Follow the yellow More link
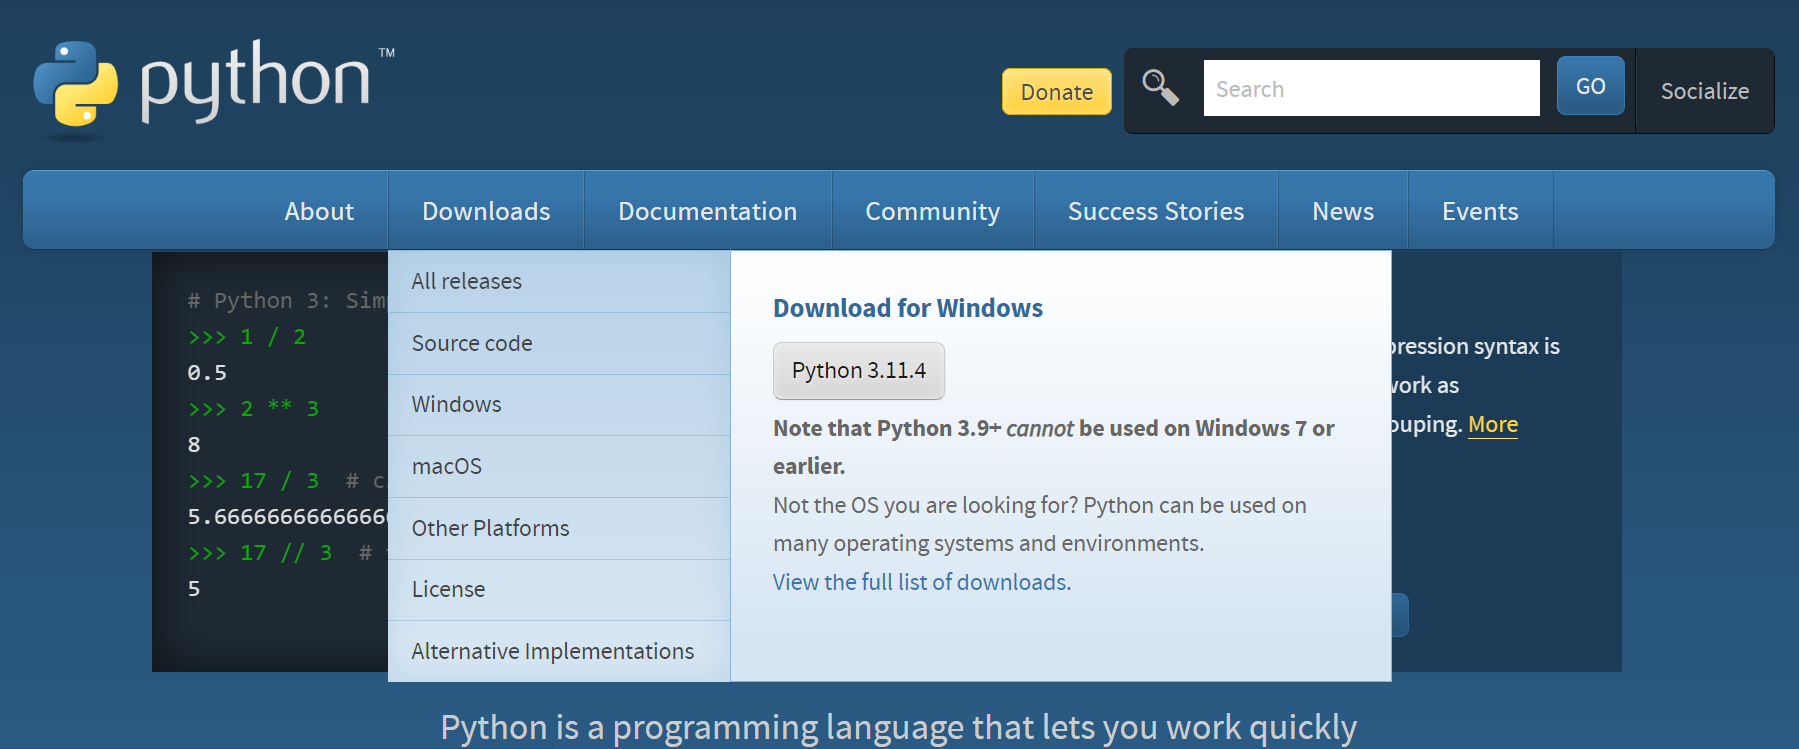Viewport: 1799px width, 749px height. coord(1492,424)
